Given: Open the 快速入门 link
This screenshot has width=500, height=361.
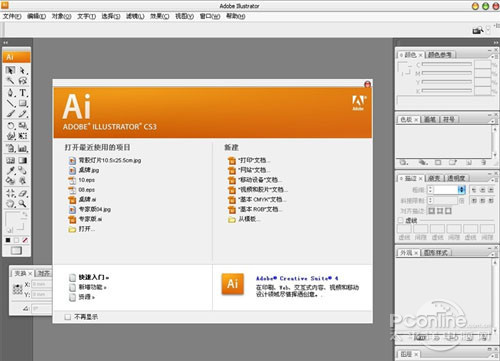Looking at the screenshot, I should coord(89,277).
